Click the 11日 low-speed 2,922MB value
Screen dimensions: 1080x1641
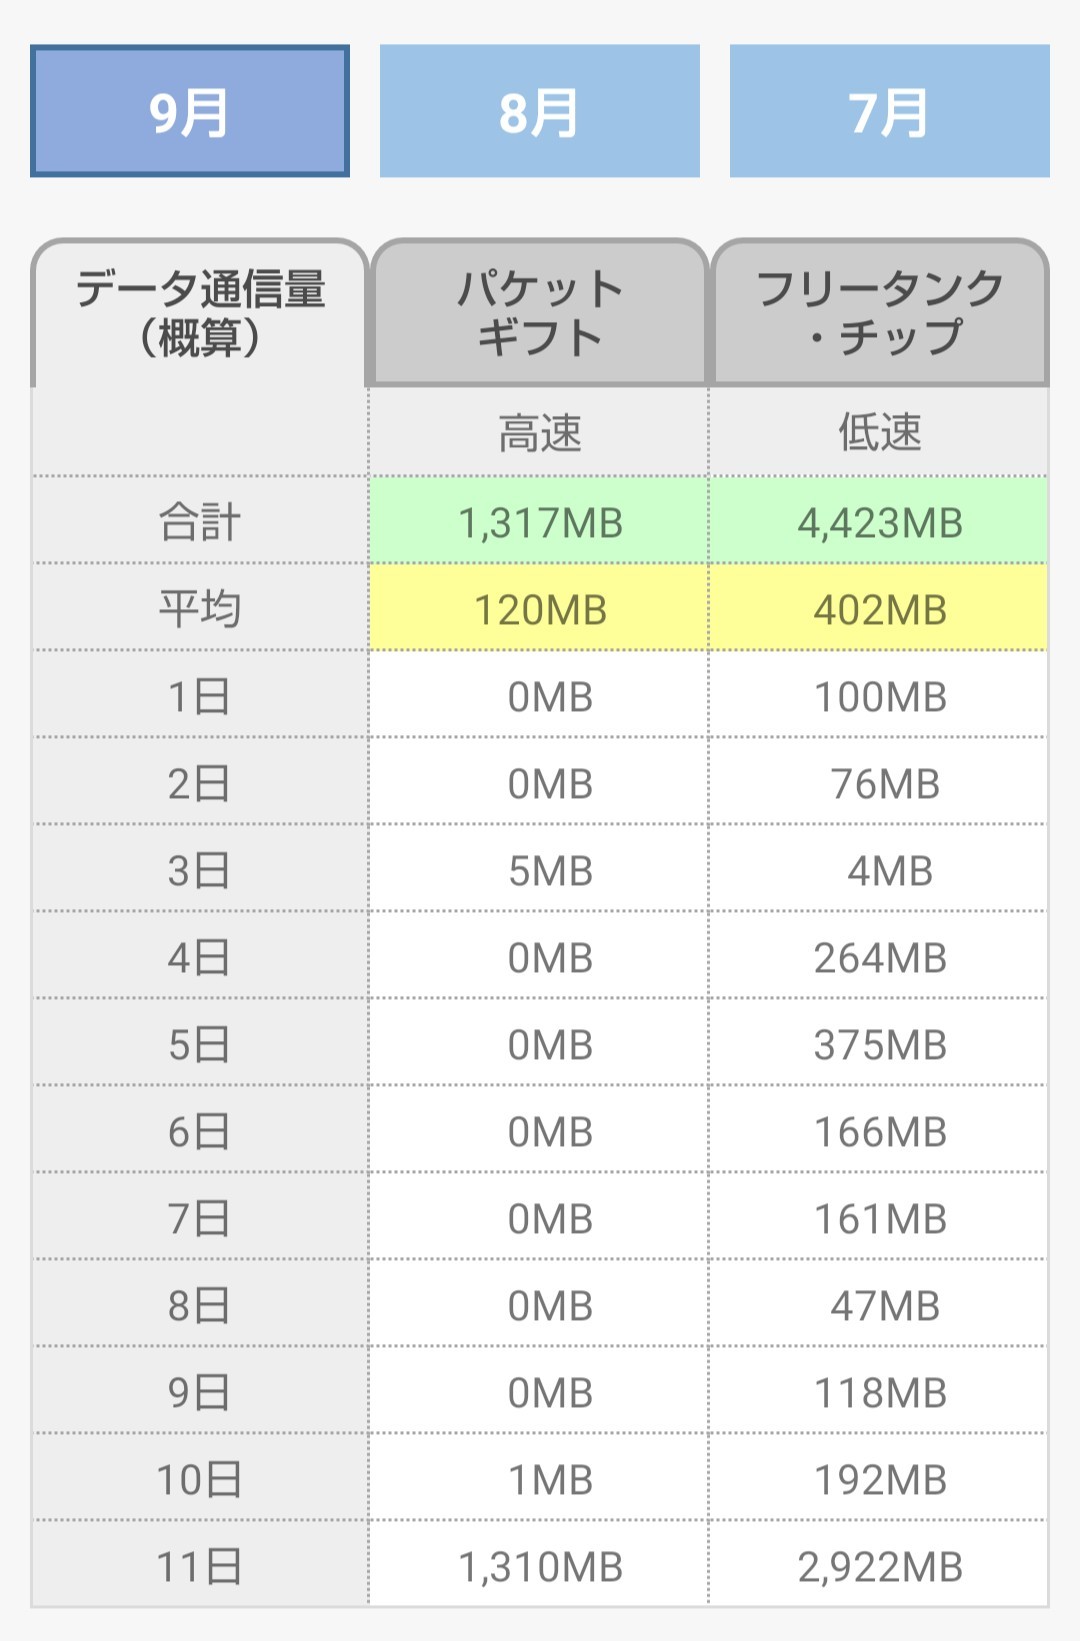click(x=879, y=1566)
